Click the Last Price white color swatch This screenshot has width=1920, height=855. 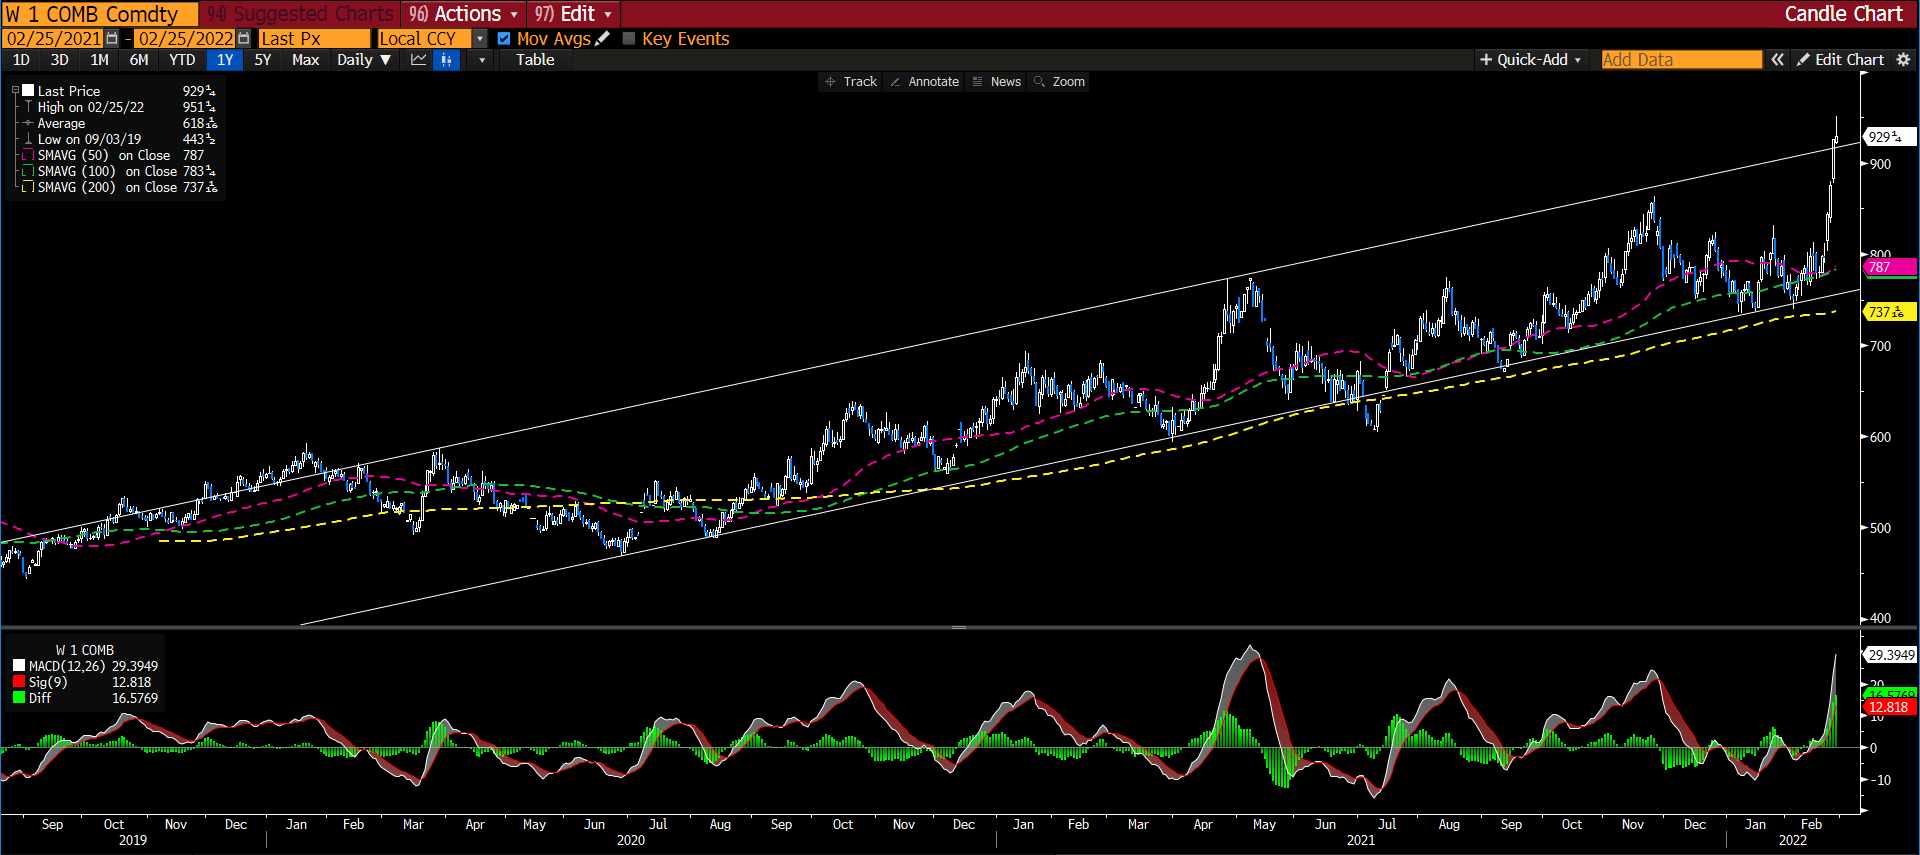29,91
